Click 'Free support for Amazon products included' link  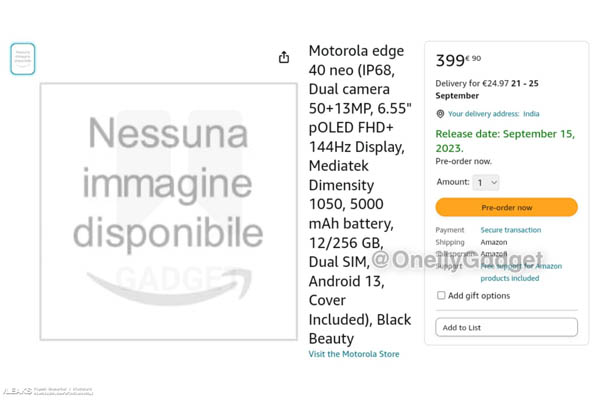(521, 272)
